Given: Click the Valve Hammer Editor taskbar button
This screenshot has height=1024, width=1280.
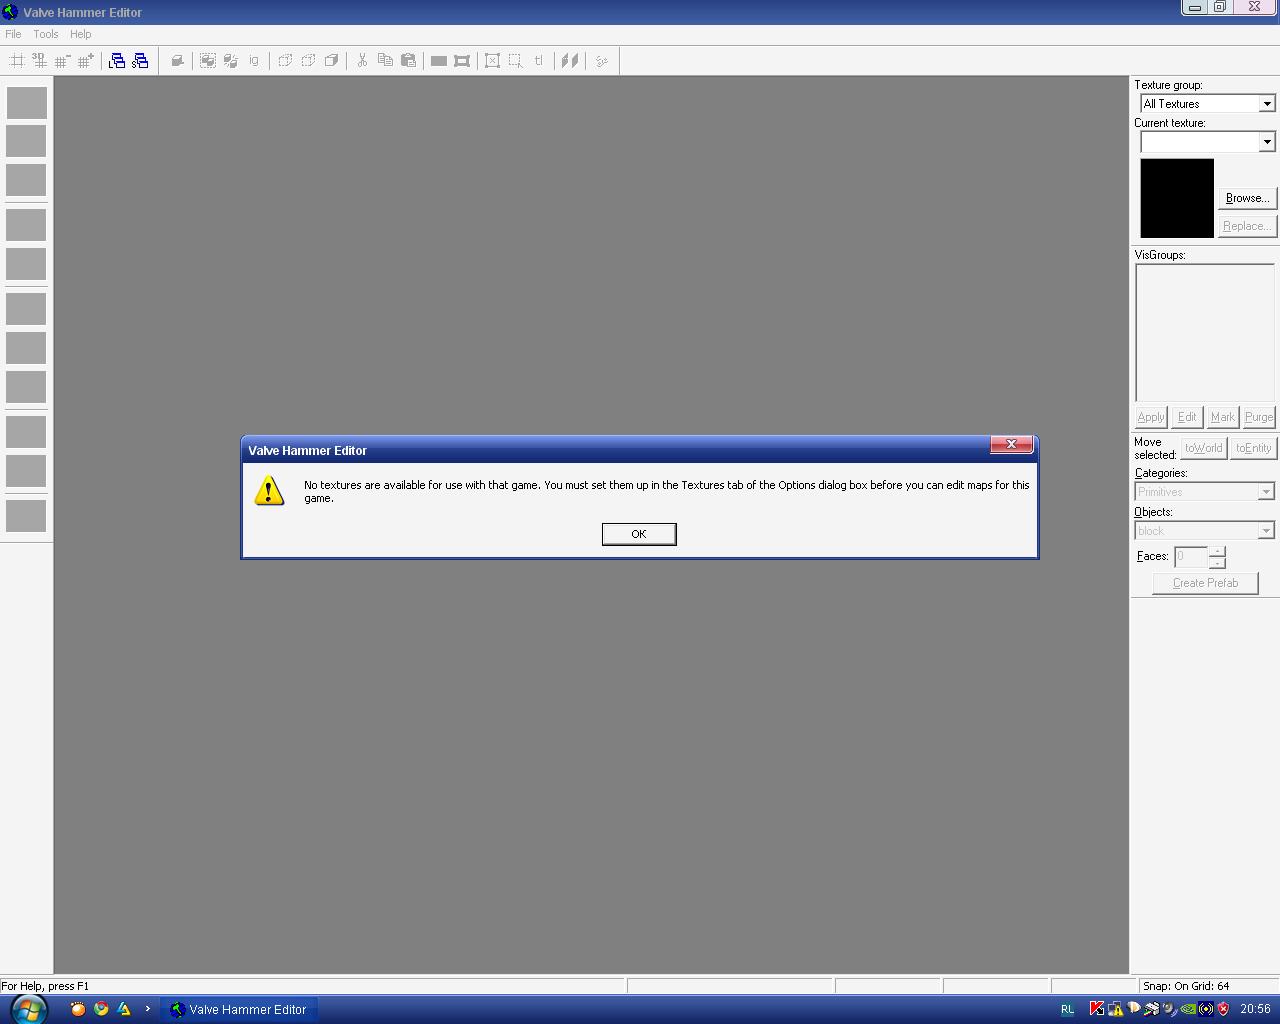Looking at the screenshot, I should click(239, 1009).
